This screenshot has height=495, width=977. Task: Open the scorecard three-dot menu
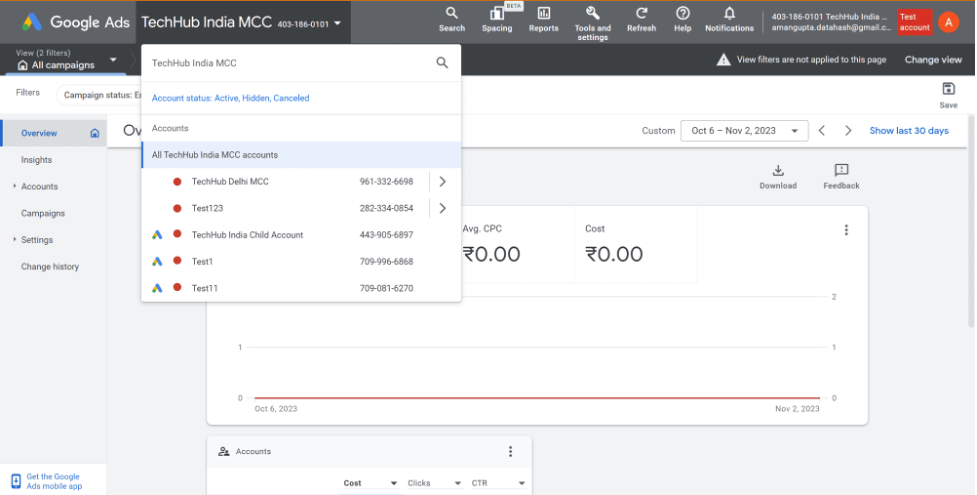[x=846, y=230]
